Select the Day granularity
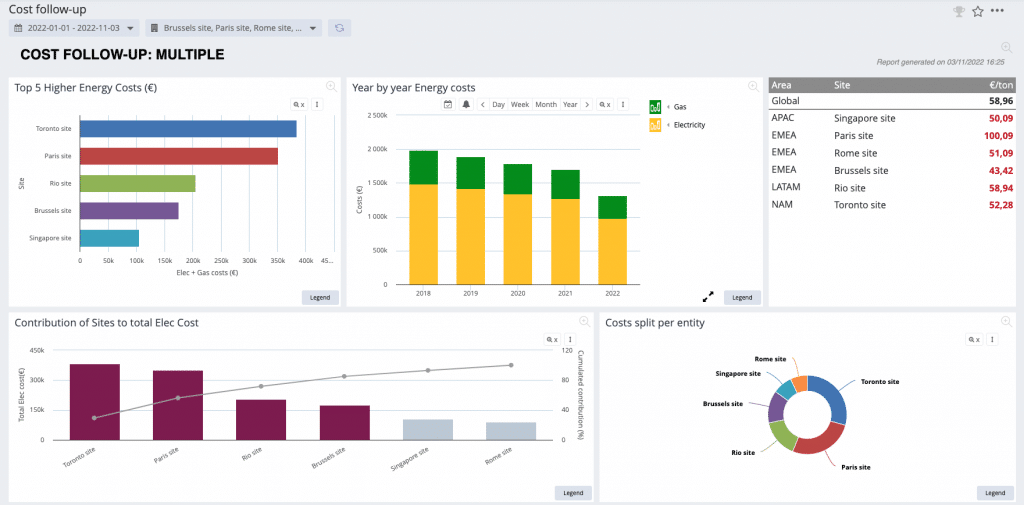The height and width of the screenshot is (505, 1024). click(x=498, y=105)
